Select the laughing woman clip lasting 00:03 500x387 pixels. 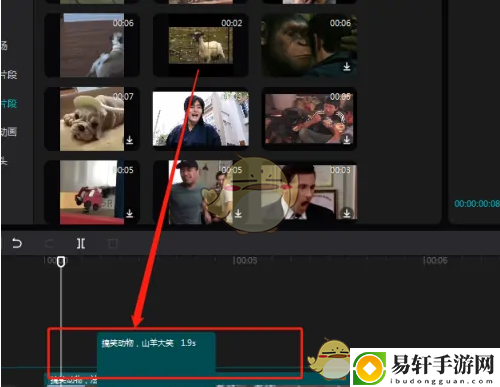point(201,119)
